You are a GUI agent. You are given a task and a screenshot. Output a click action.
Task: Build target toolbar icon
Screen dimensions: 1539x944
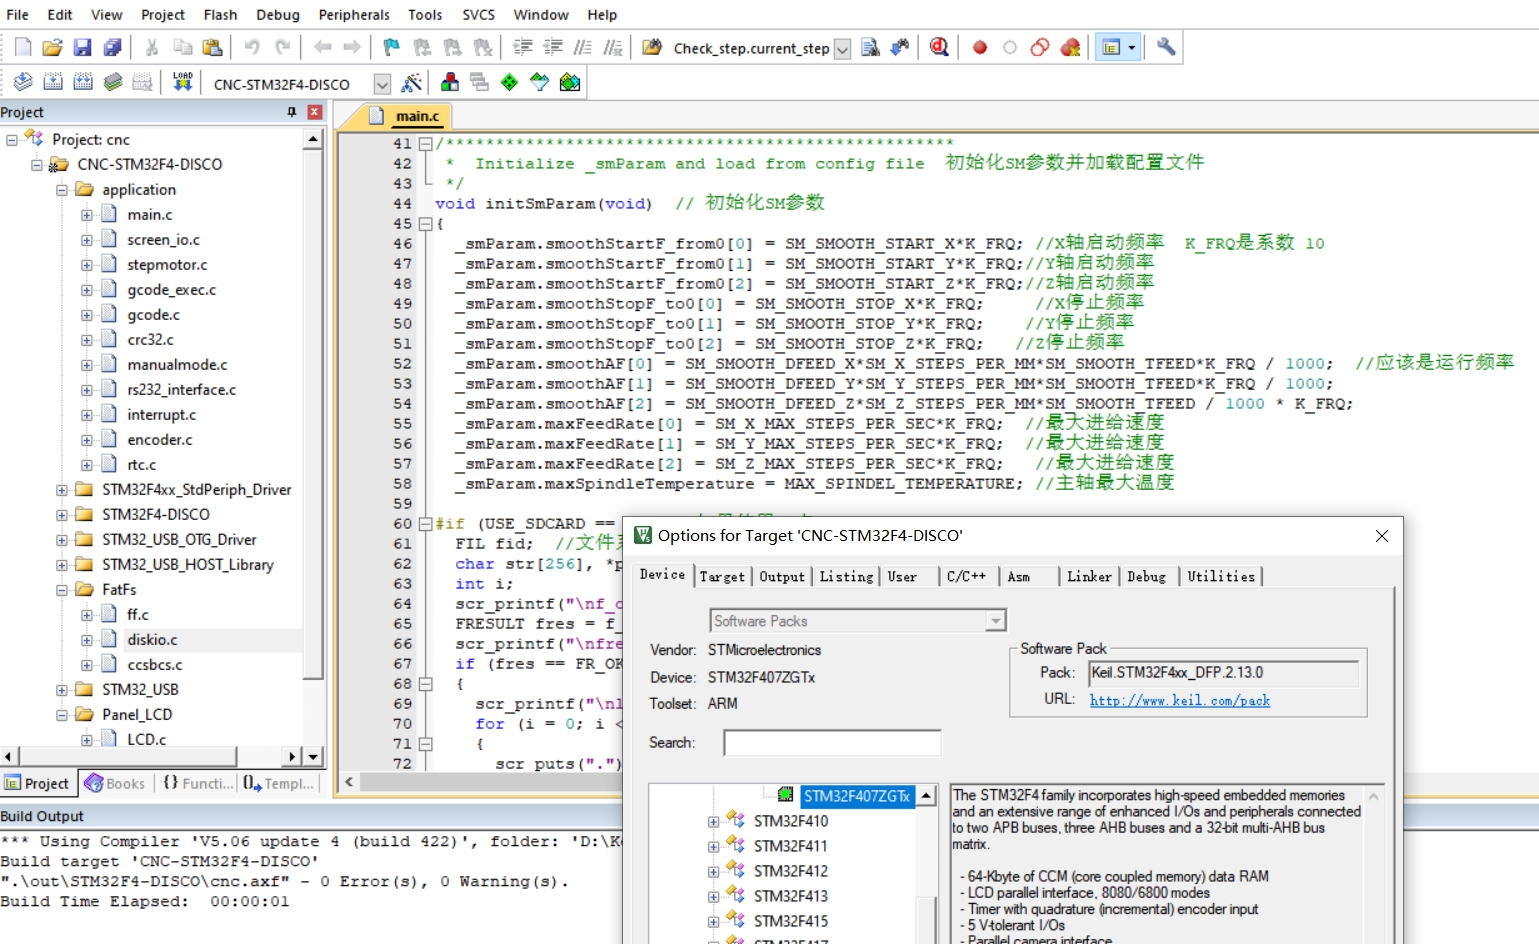[53, 82]
